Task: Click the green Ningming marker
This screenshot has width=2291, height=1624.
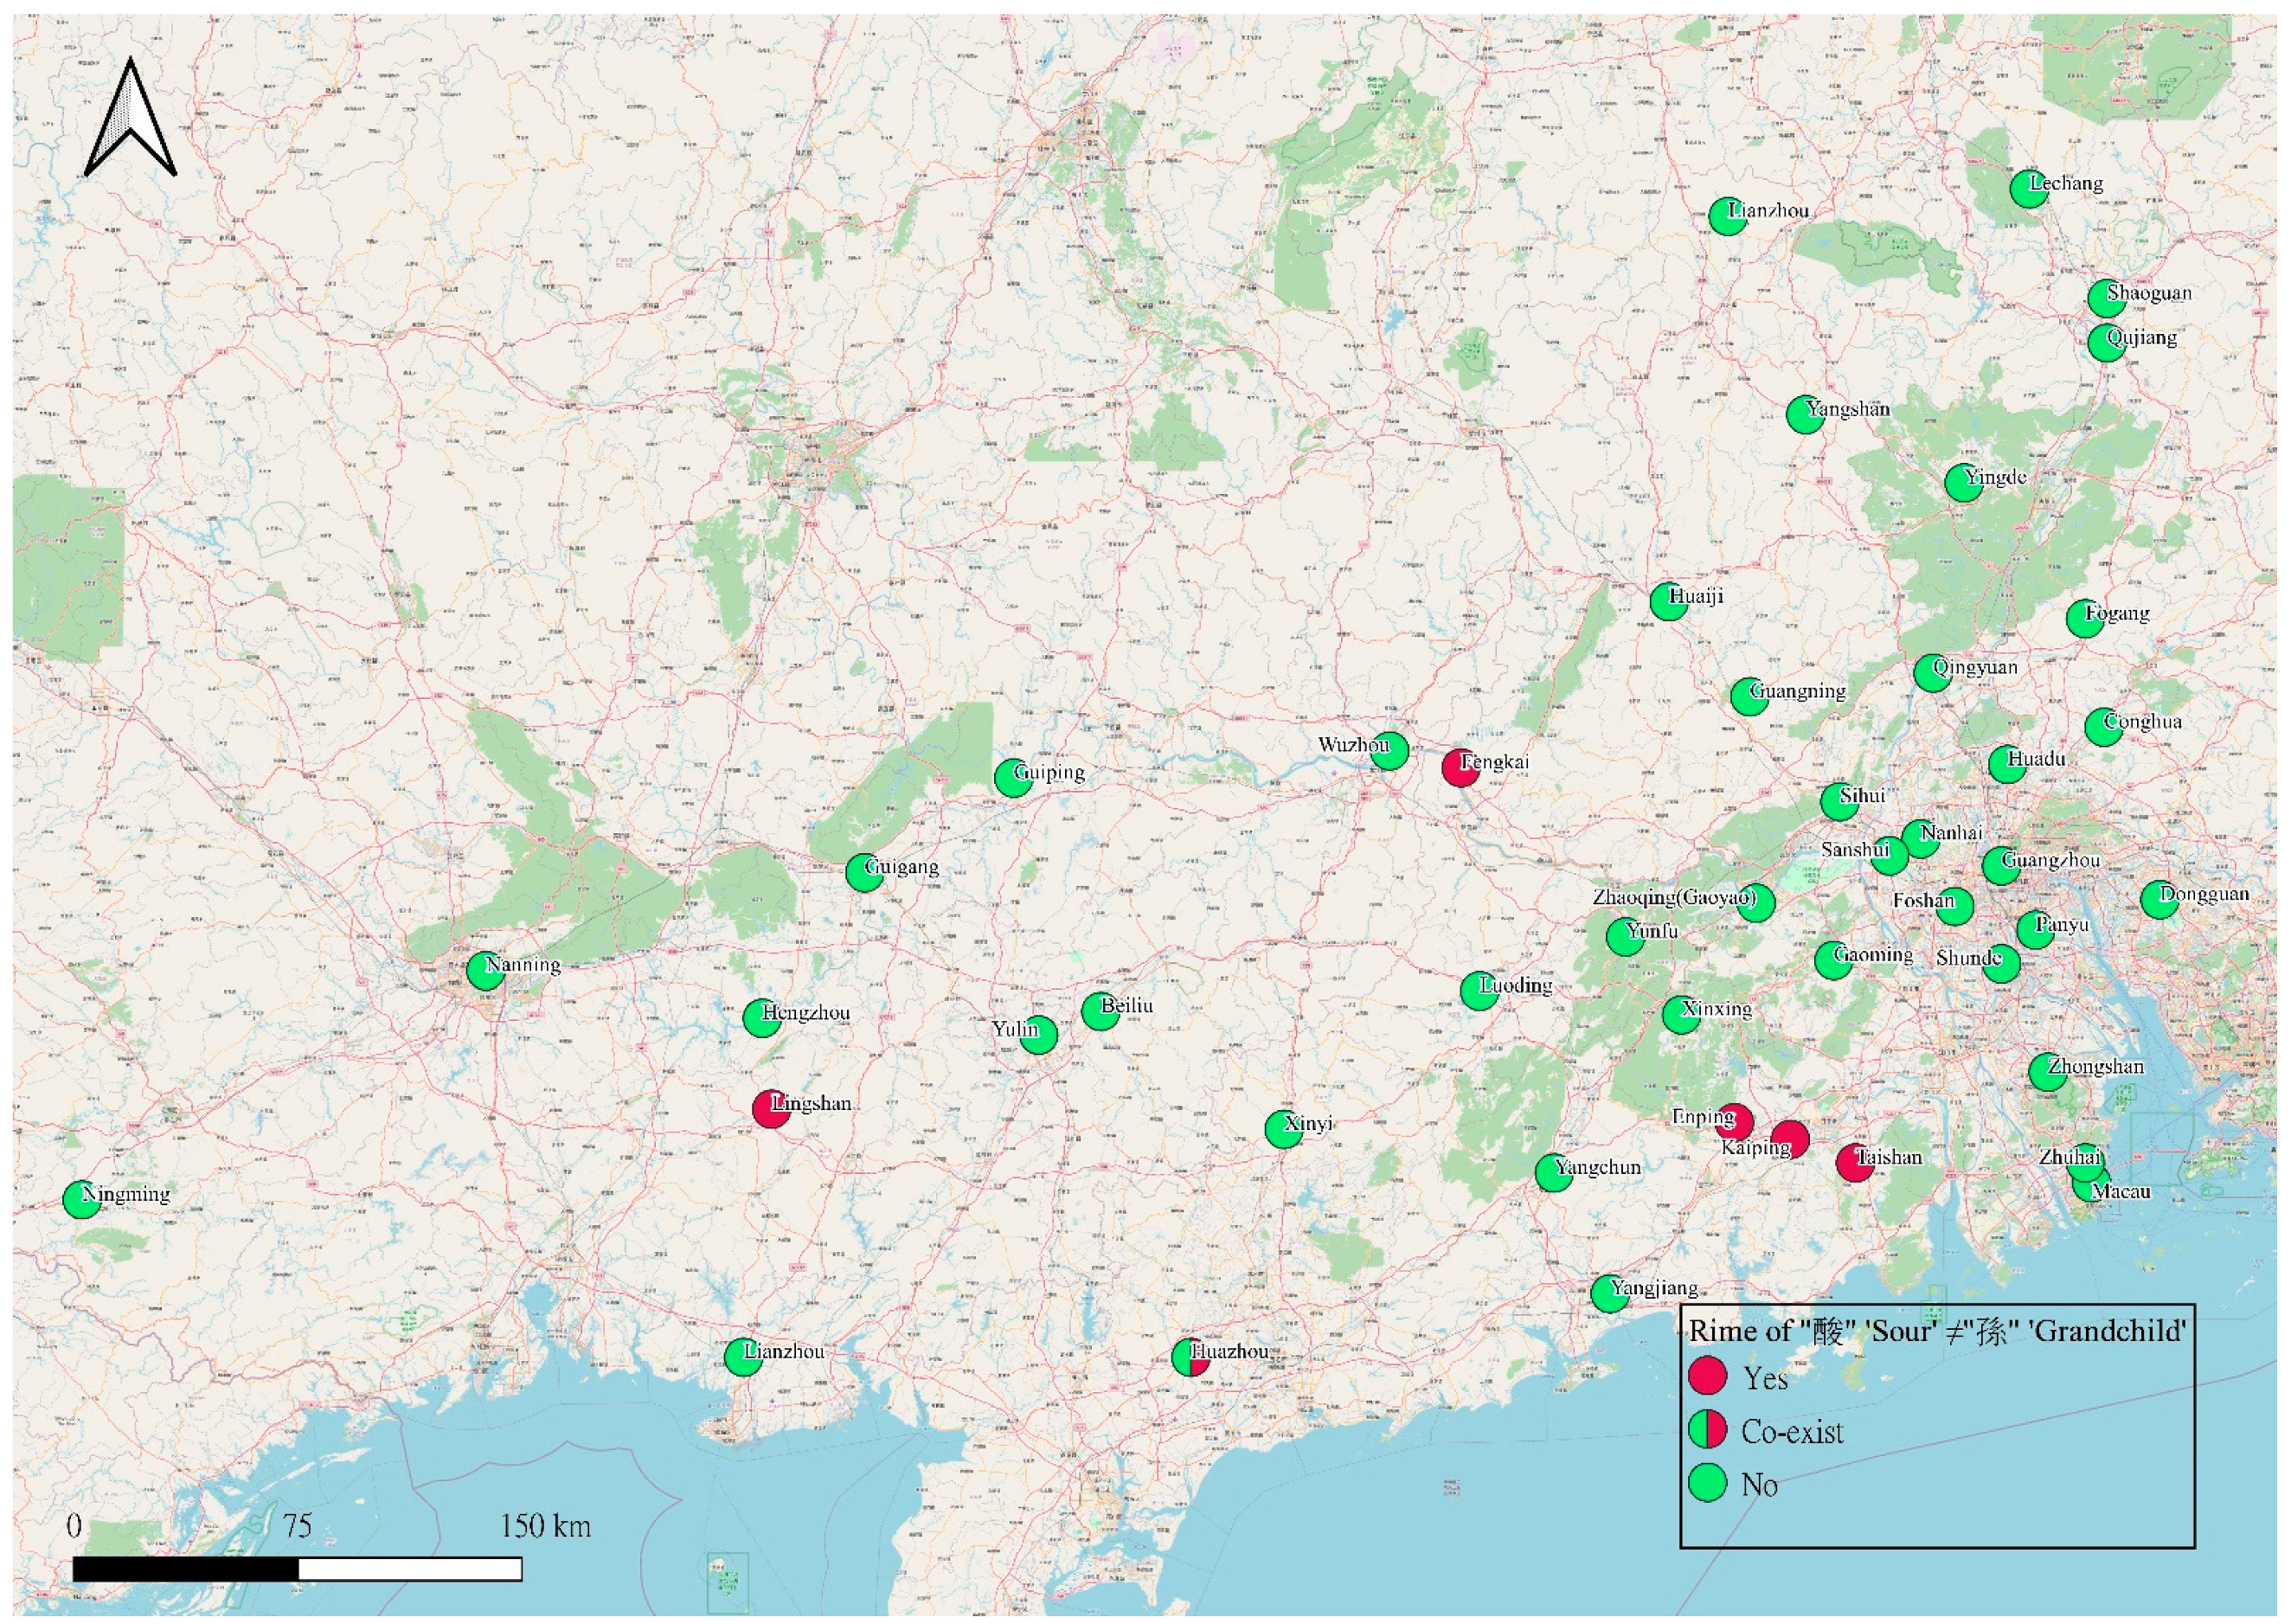Action: (81, 1199)
